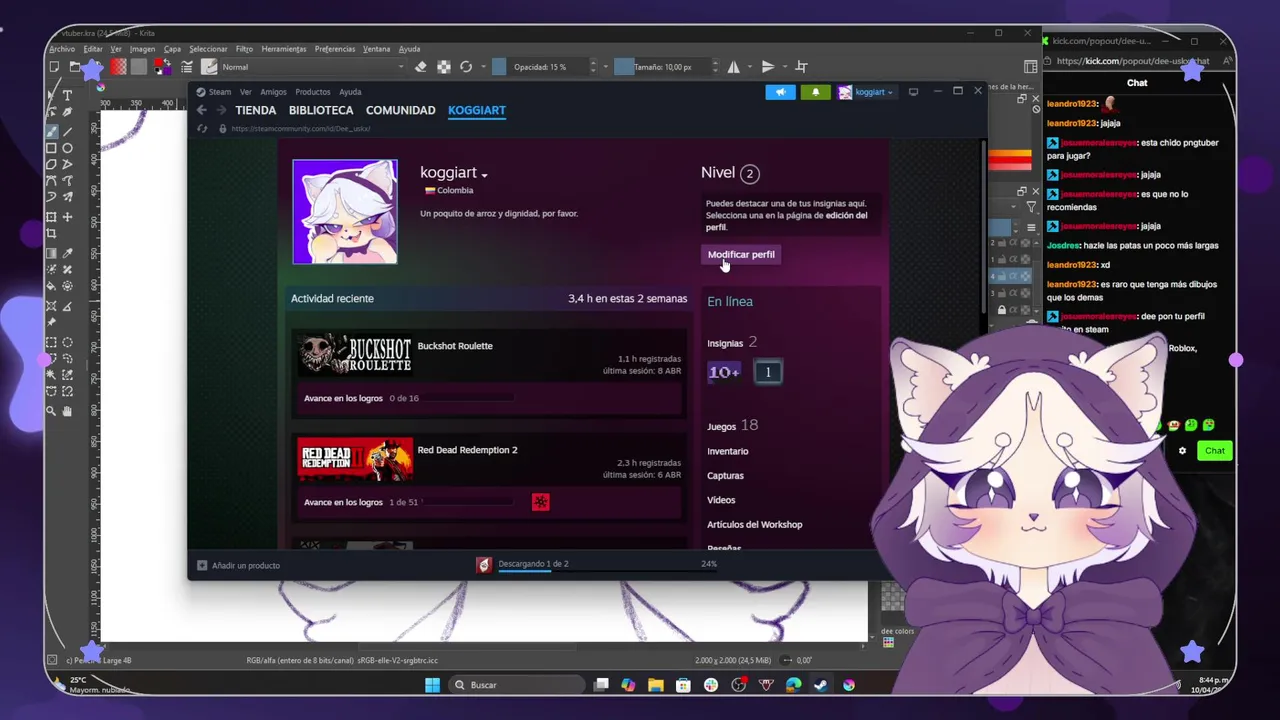Click the green Chat button in Kick
Image resolution: width=1280 pixels, height=720 pixels.
coord(1214,451)
